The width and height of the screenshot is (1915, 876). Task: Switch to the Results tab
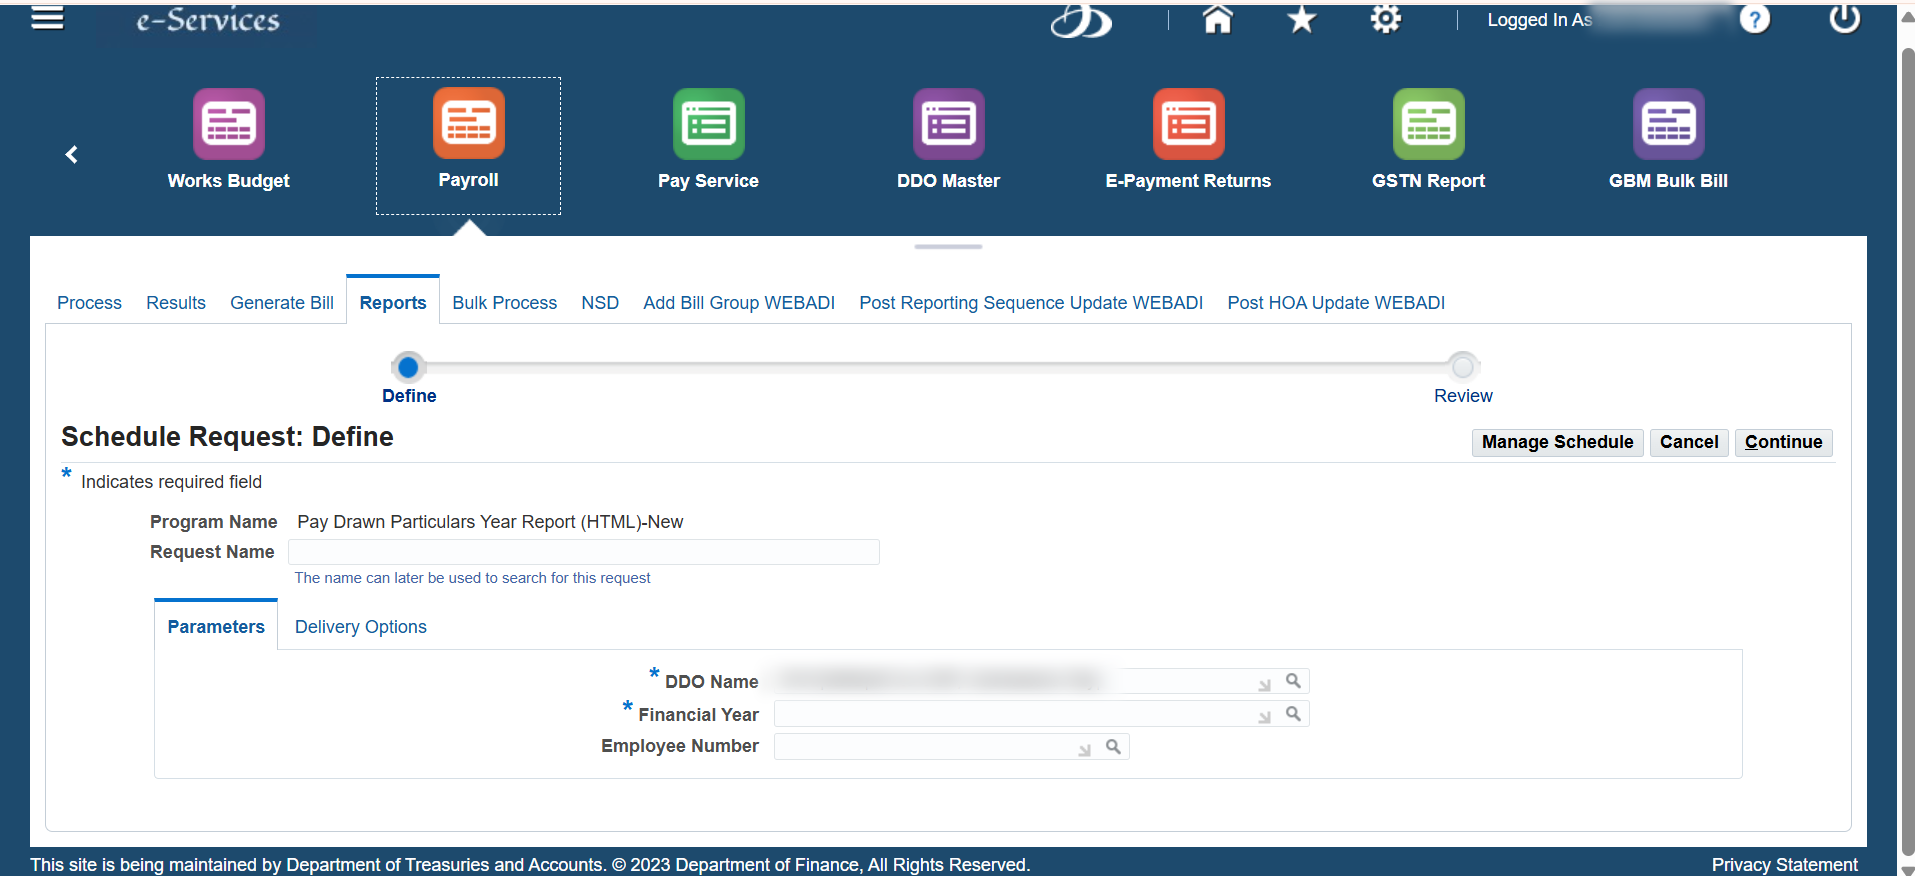pos(176,303)
